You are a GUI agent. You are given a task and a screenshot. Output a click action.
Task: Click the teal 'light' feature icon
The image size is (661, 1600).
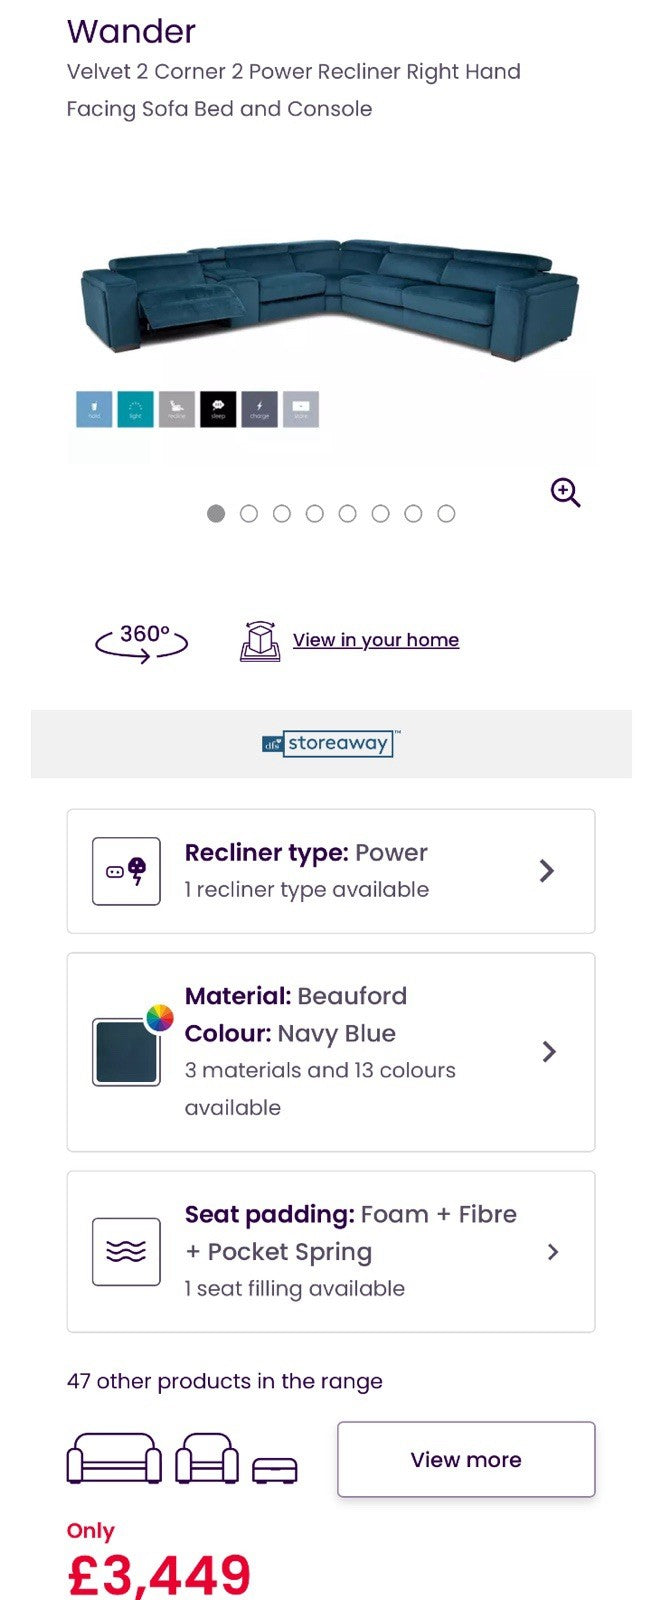point(135,409)
